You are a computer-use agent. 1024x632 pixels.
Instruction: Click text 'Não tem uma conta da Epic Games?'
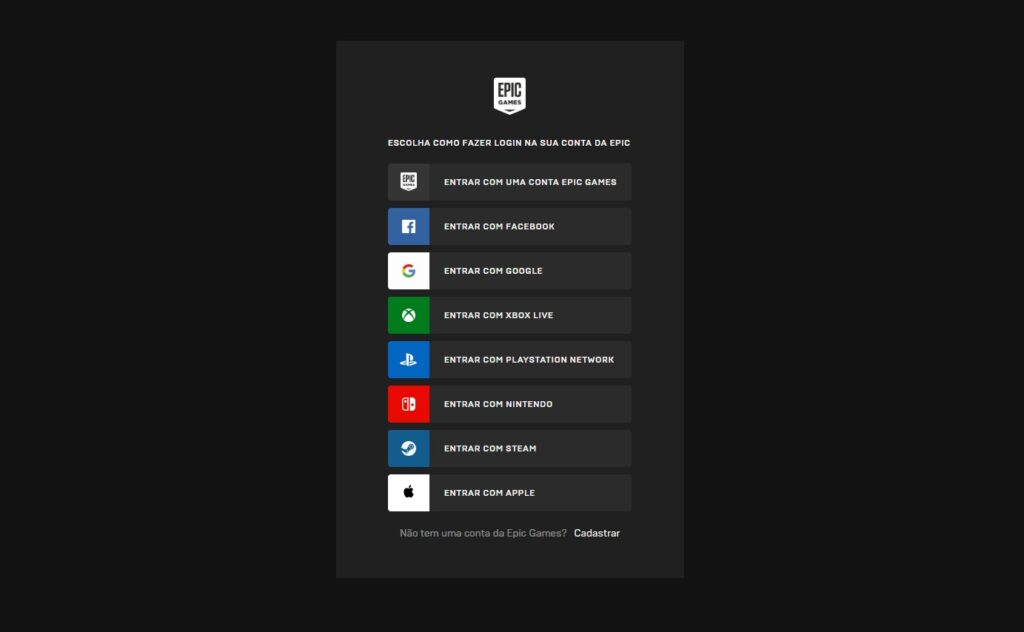(483, 533)
